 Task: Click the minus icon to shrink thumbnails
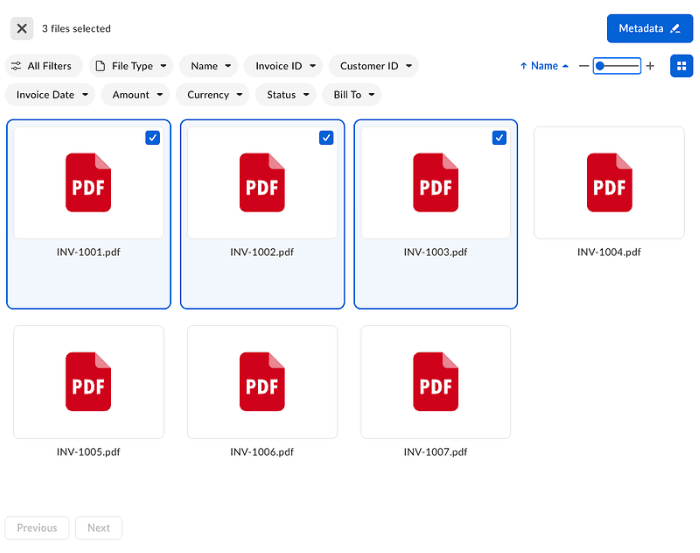tap(584, 66)
